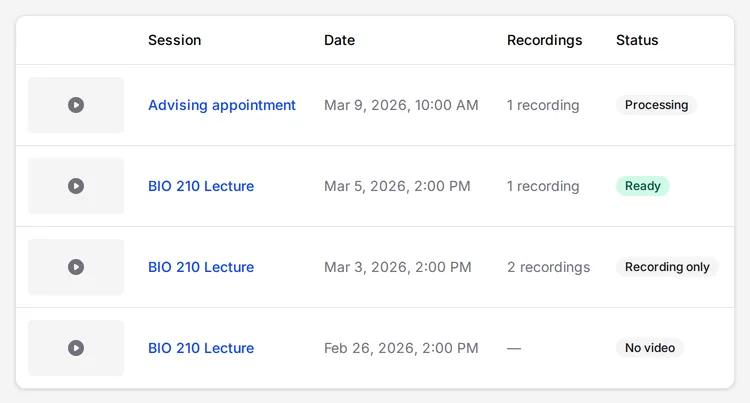Open the BIO 210 Lecture link dated Mar 5
The width and height of the screenshot is (750, 403).
(x=201, y=186)
